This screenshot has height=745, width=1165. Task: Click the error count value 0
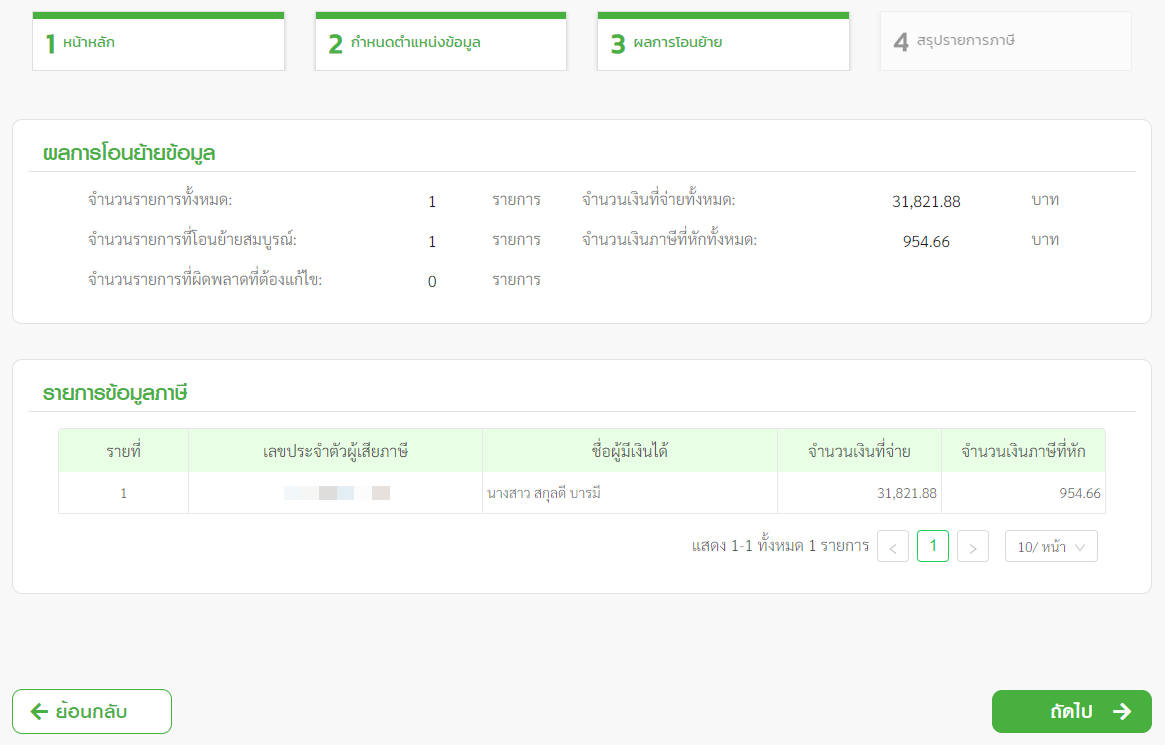tap(432, 282)
